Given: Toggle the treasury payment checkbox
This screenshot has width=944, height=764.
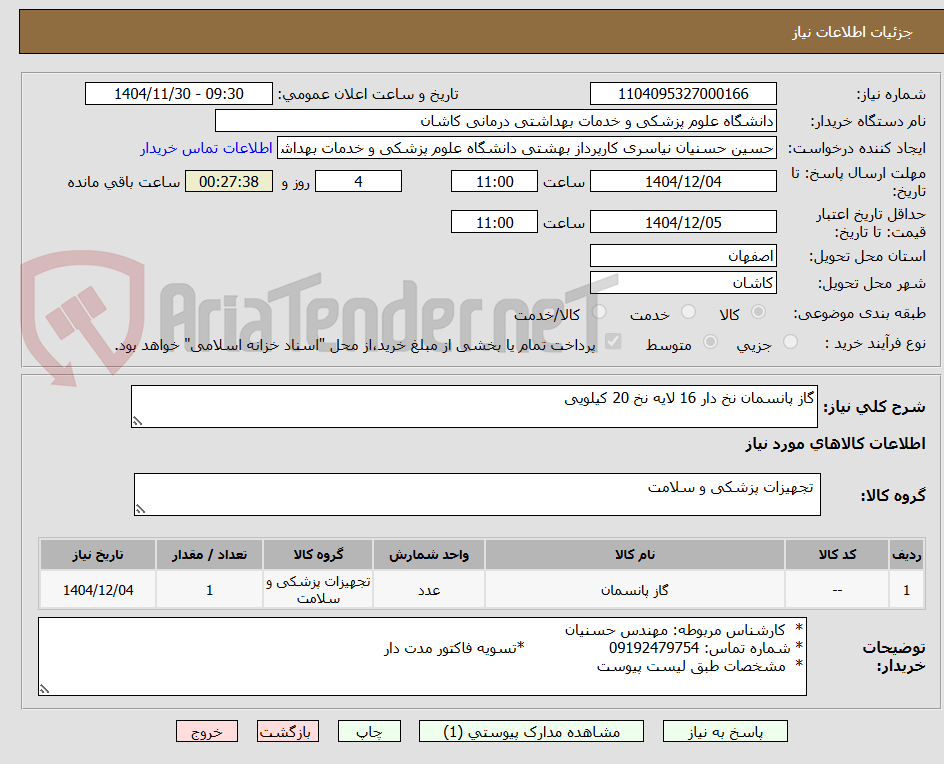Looking at the screenshot, I should point(613,342).
